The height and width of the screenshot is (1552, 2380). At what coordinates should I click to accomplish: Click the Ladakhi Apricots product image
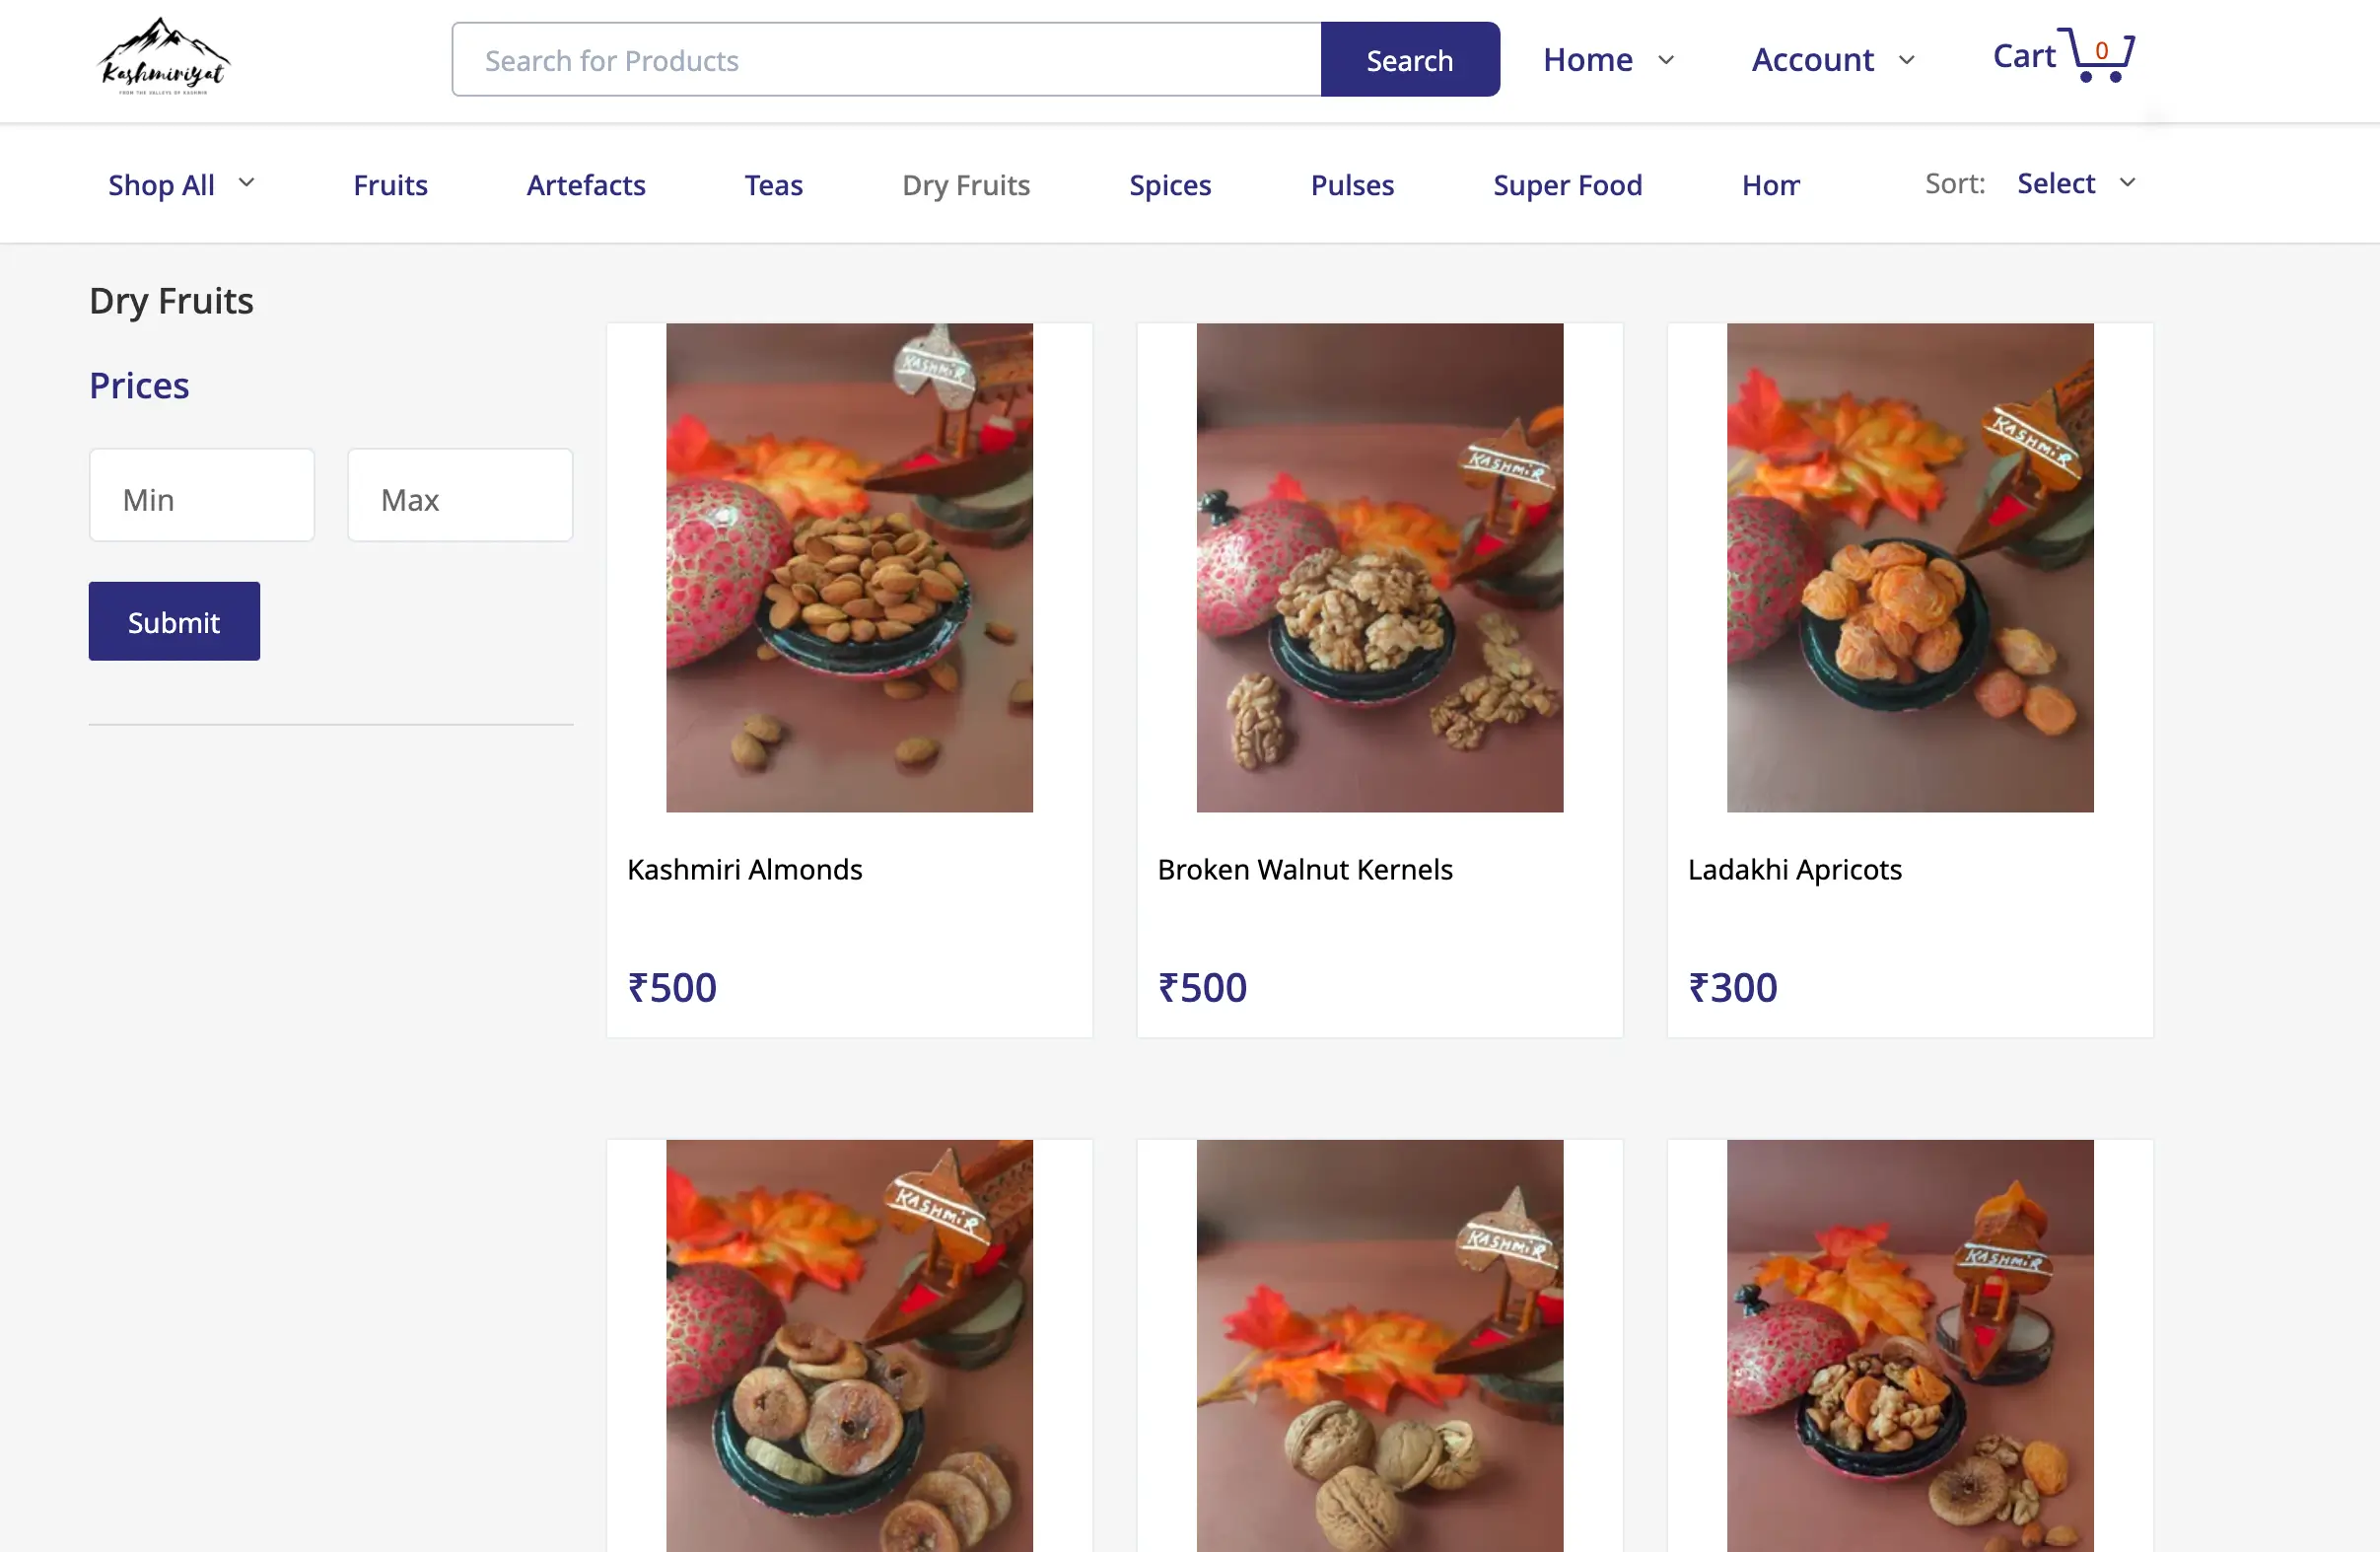coord(1909,567)
